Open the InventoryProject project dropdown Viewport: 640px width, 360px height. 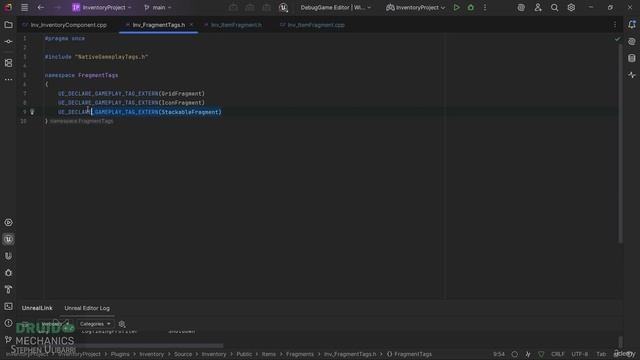point(102,7)
